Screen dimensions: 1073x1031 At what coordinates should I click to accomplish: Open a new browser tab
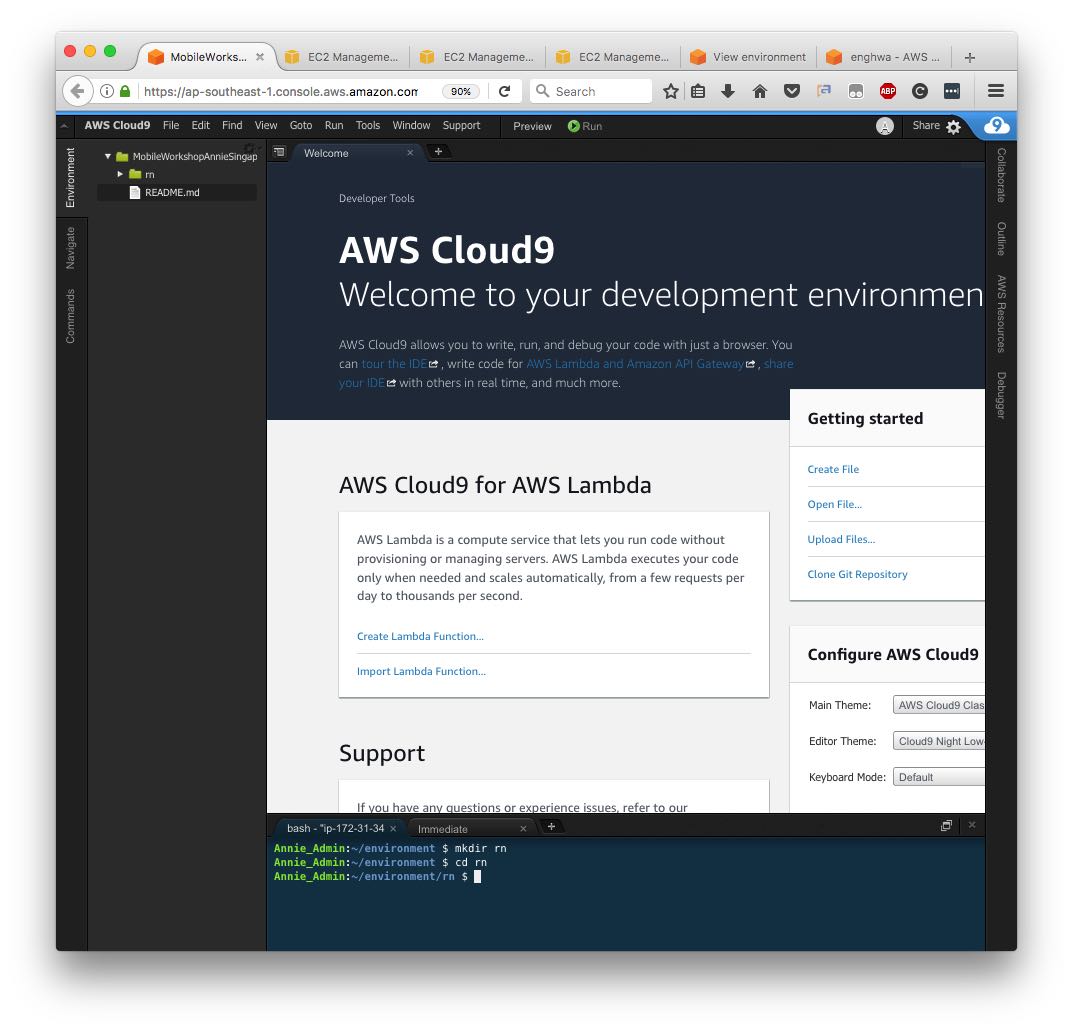(x=969, y=57)
